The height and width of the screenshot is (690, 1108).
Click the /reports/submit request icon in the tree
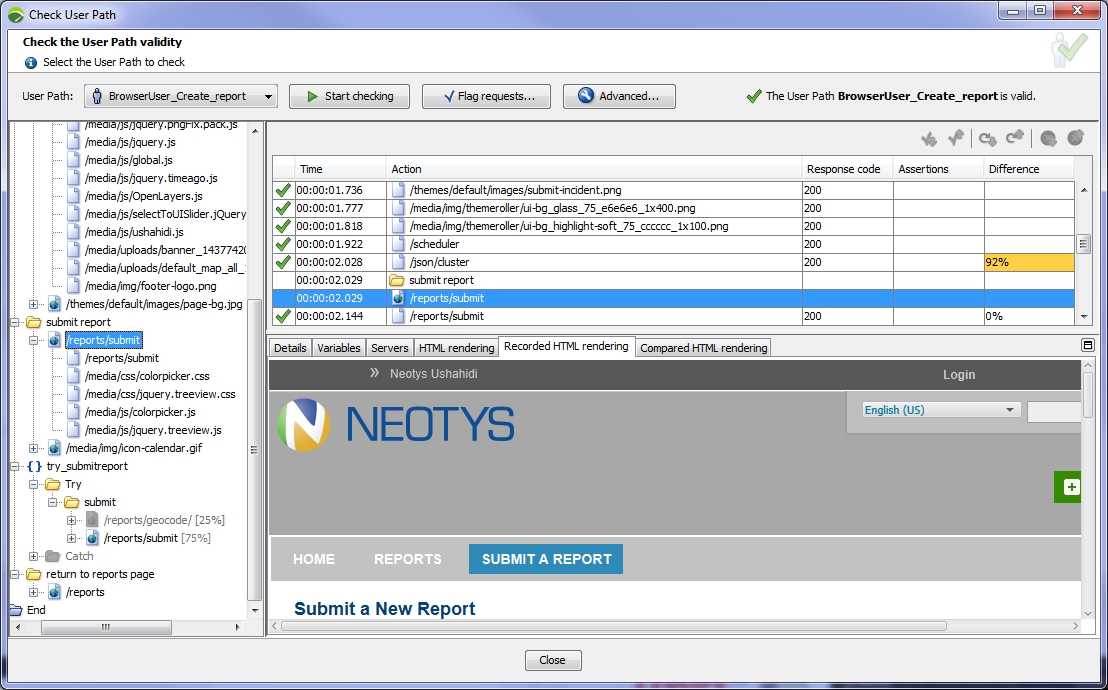point(55,340)
